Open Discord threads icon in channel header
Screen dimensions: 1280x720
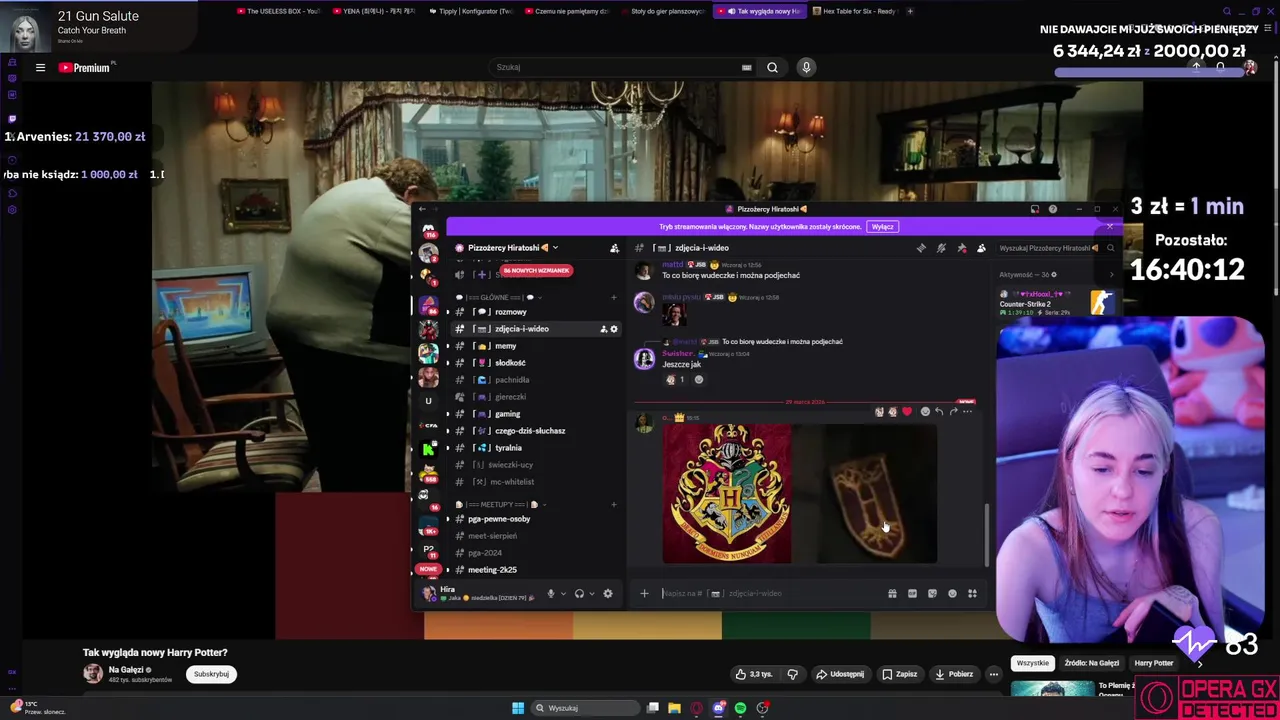click(921, 248)
